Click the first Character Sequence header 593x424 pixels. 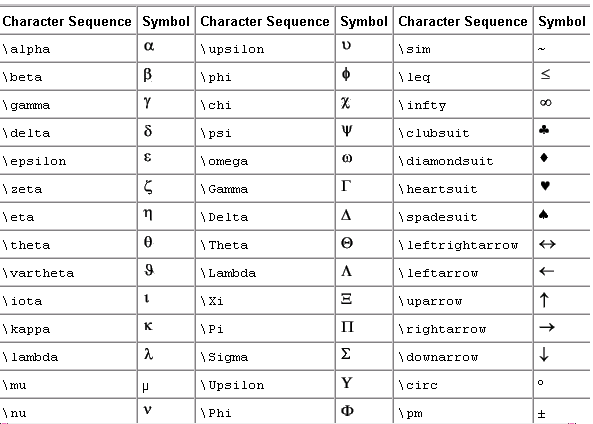(67, 21)
